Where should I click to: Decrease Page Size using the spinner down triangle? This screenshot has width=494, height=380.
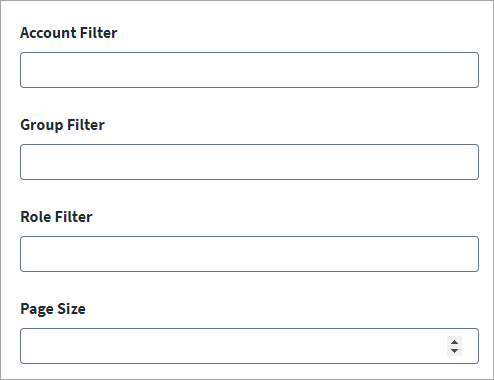click(454, 351)
